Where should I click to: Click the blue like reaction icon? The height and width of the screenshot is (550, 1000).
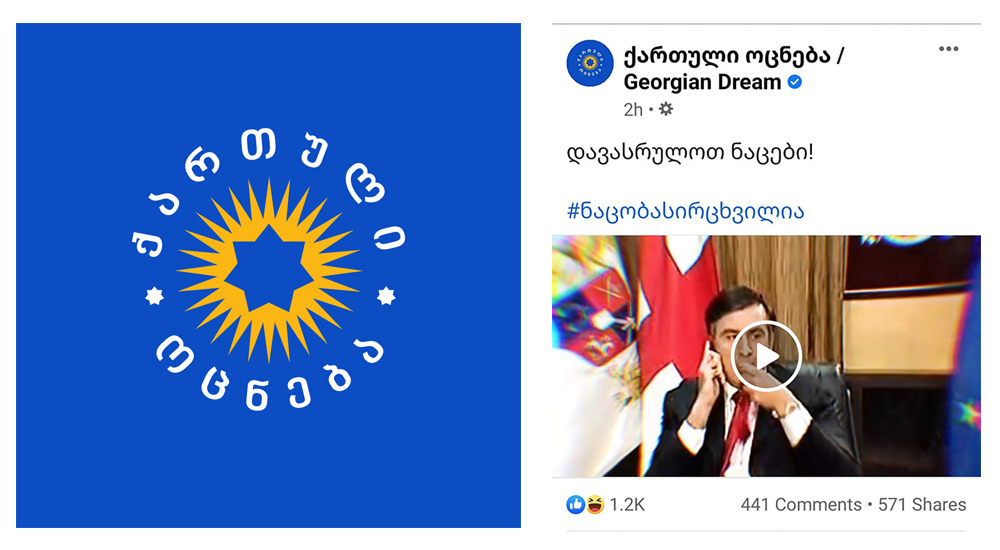575,505
